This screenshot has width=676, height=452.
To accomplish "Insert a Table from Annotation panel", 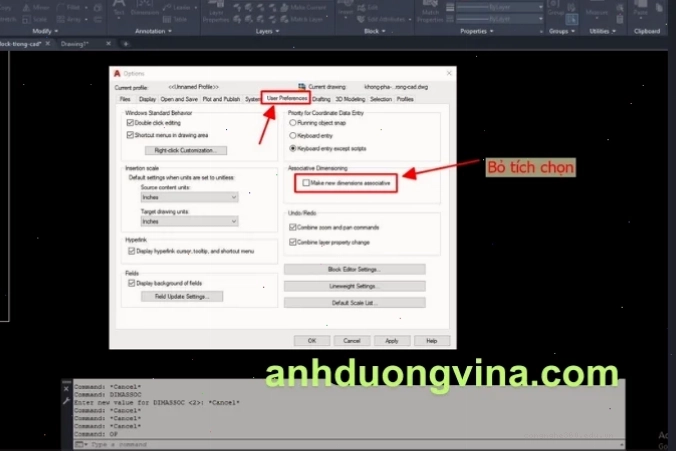I will click(x=175, y=19).
